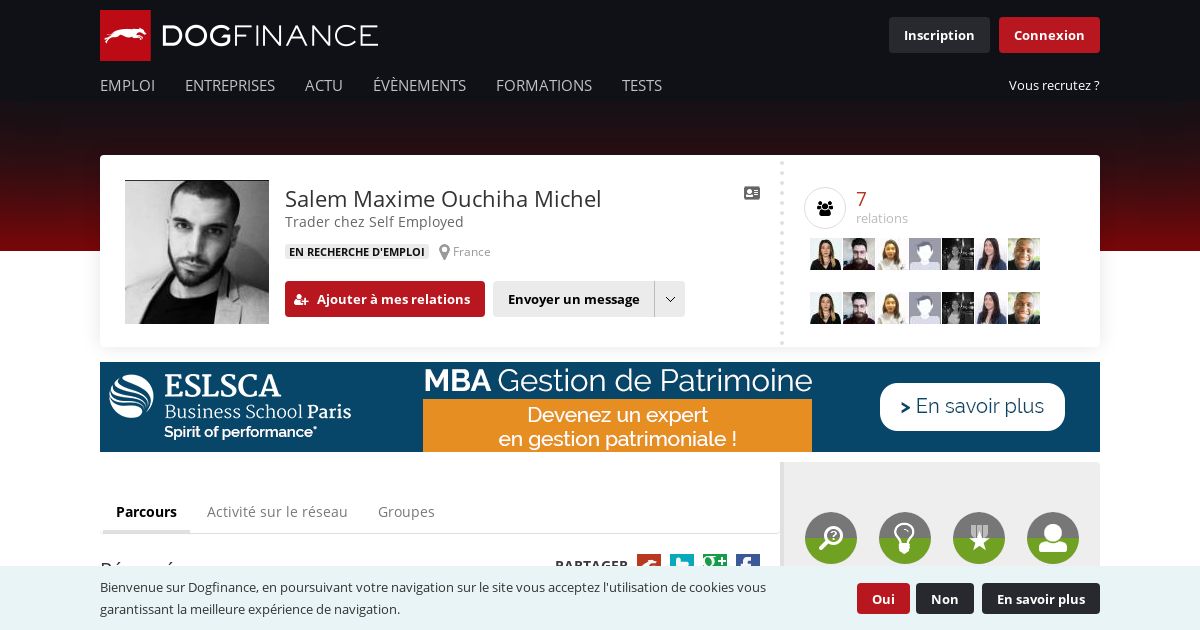Click the Inscription button
The image size is (1200, 630).
click(x=939, y=35)
